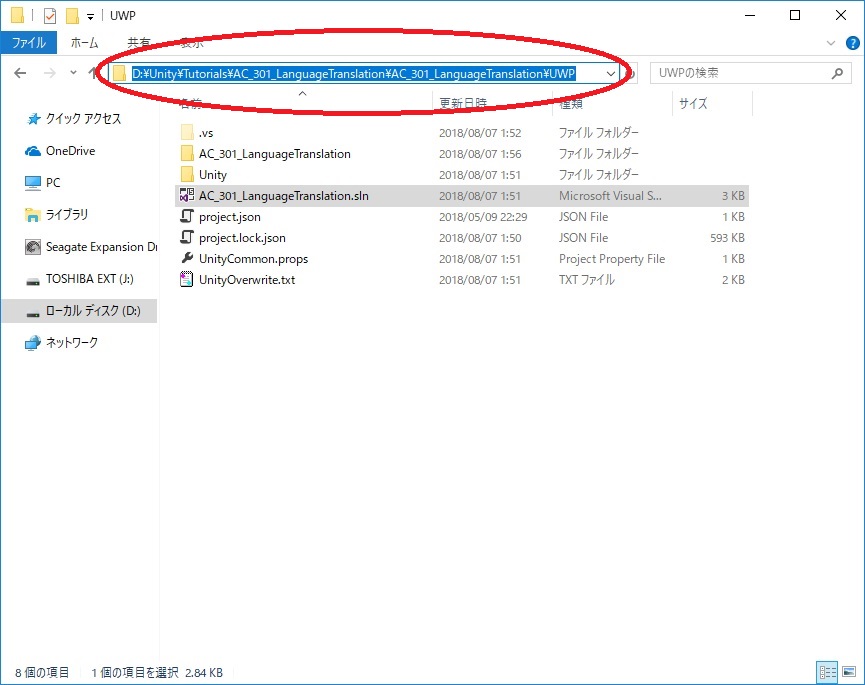Viewport: 865px width, 685px height.
Task: Go forward with the right arrow
Action: tap(50, 73)
